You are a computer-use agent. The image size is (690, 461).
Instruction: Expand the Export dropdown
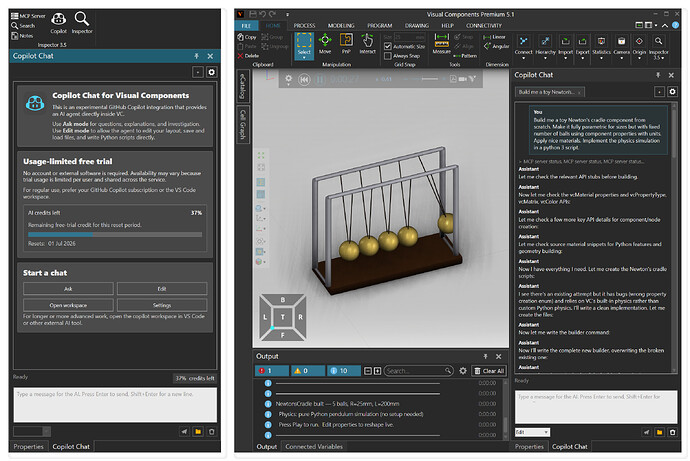click(583, 58)
